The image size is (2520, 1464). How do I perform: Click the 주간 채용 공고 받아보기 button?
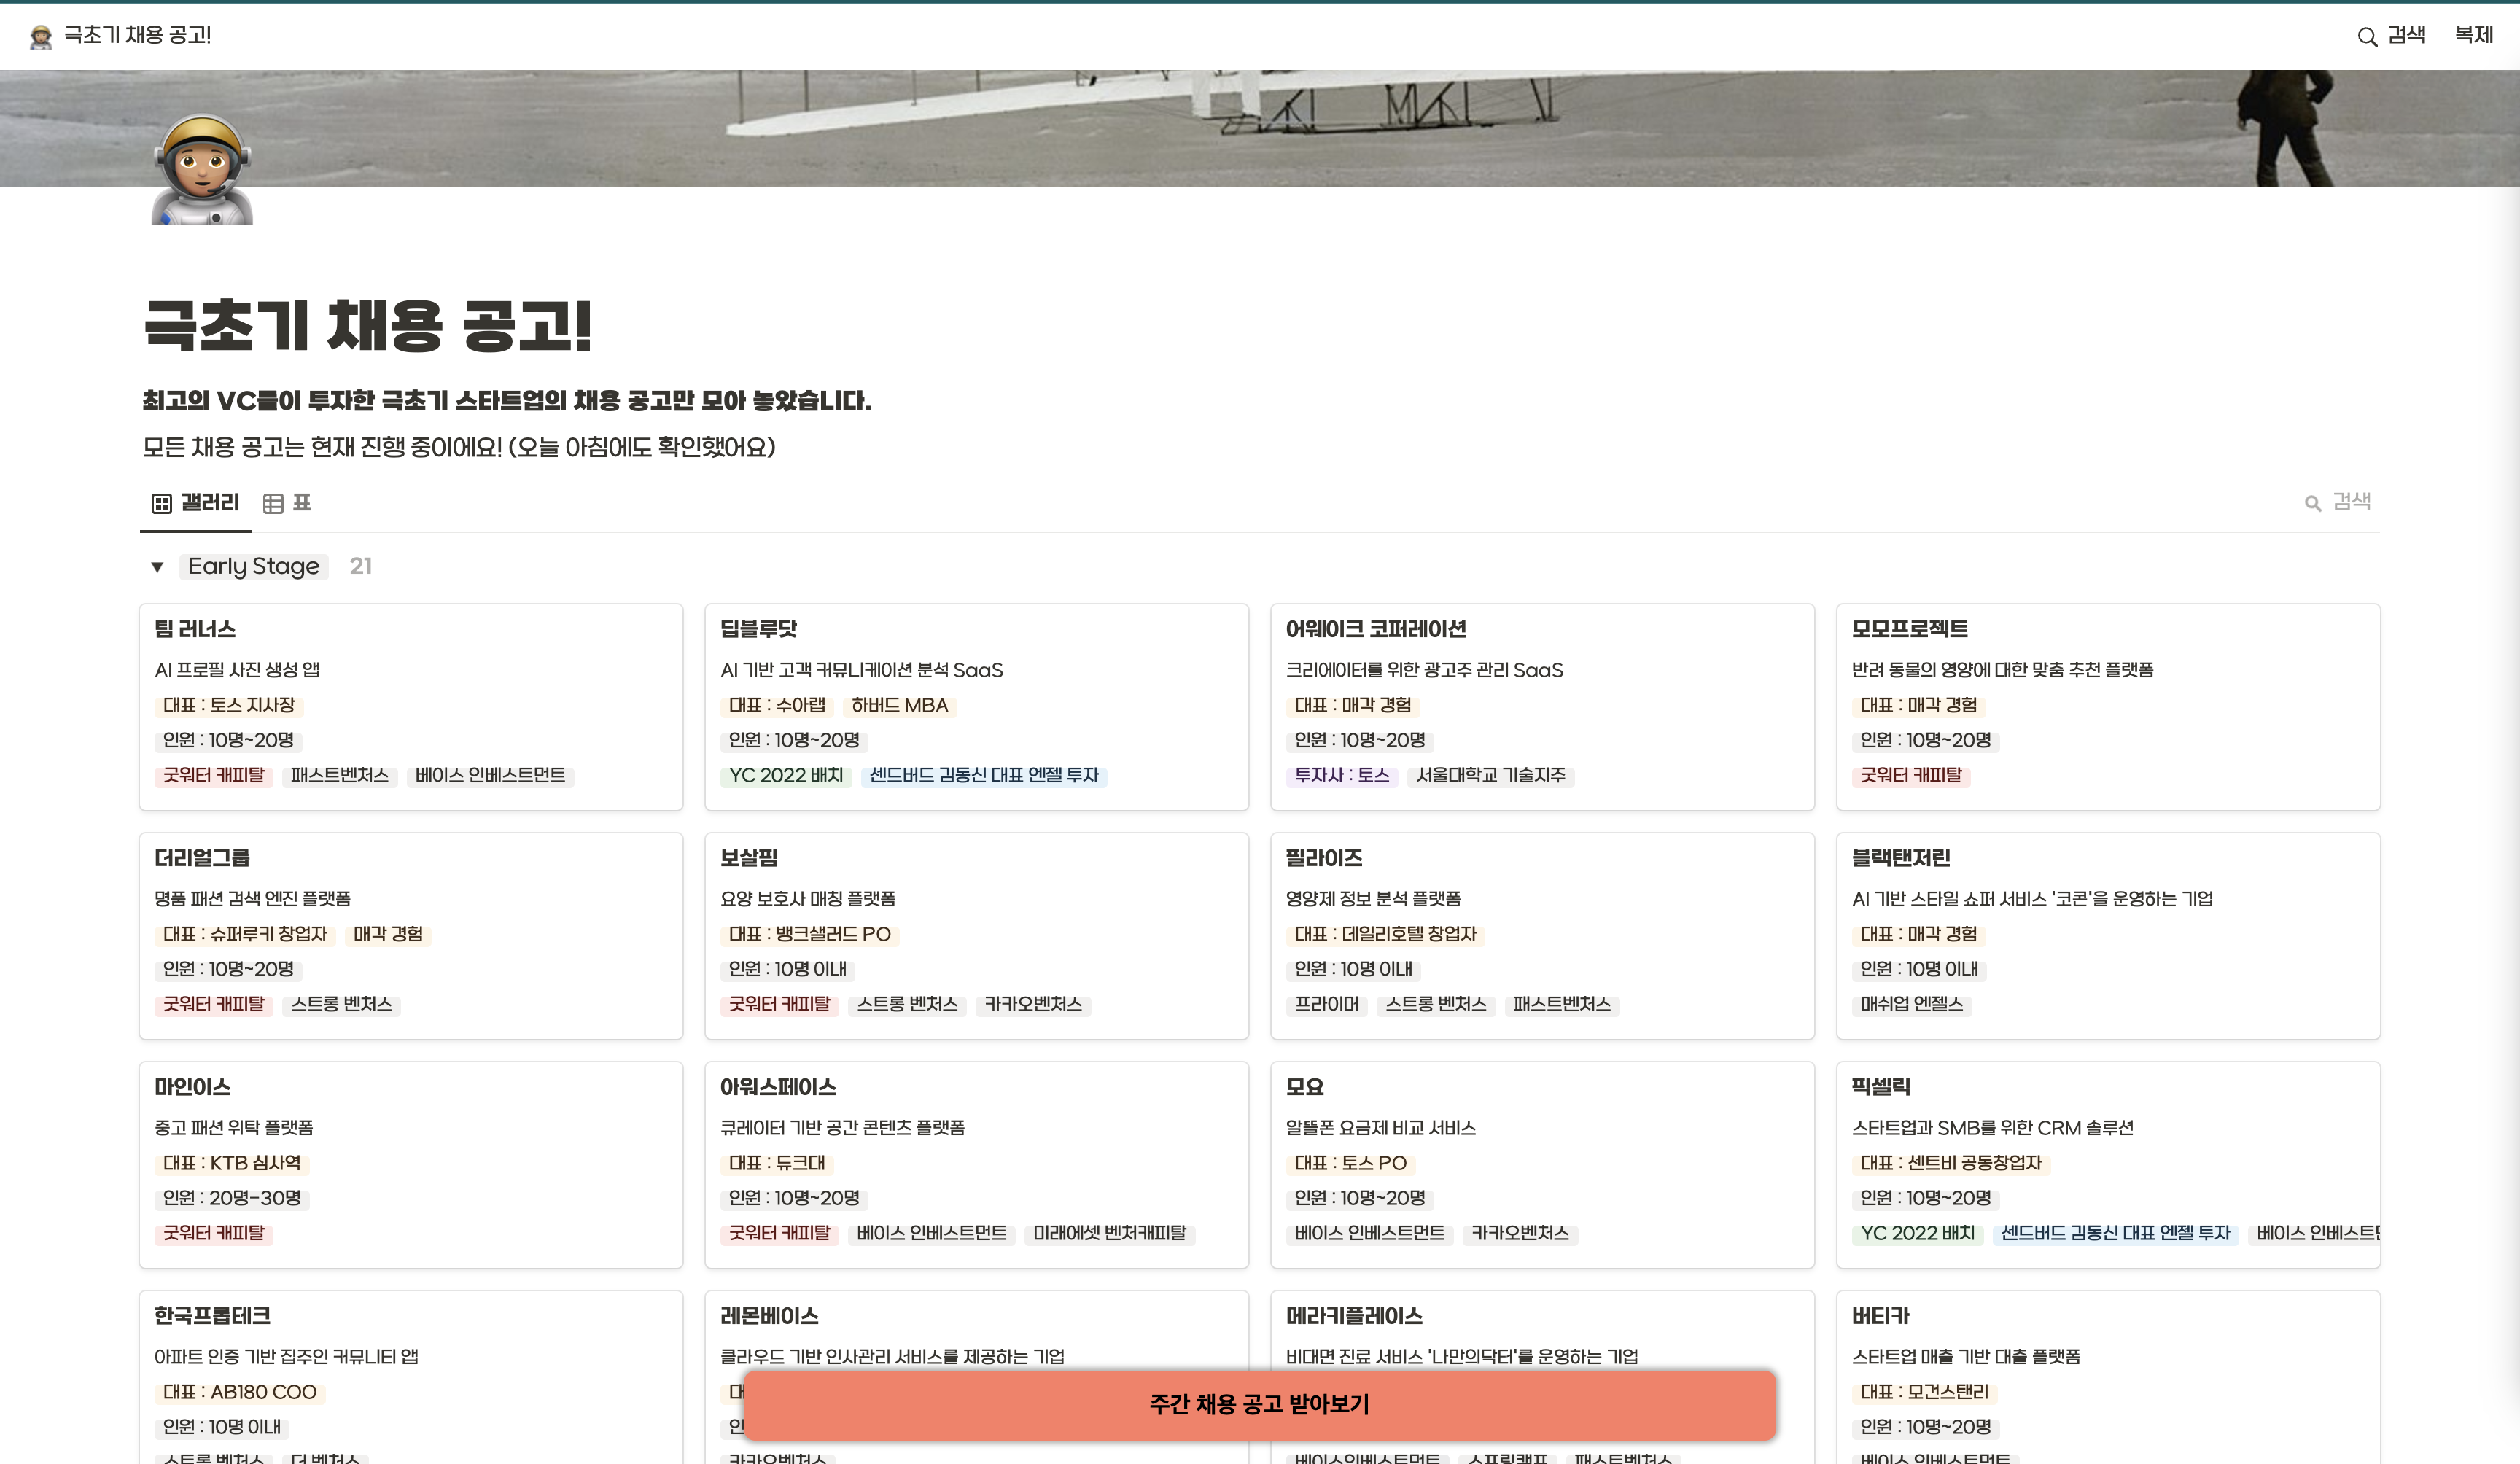(1259, 1404)
